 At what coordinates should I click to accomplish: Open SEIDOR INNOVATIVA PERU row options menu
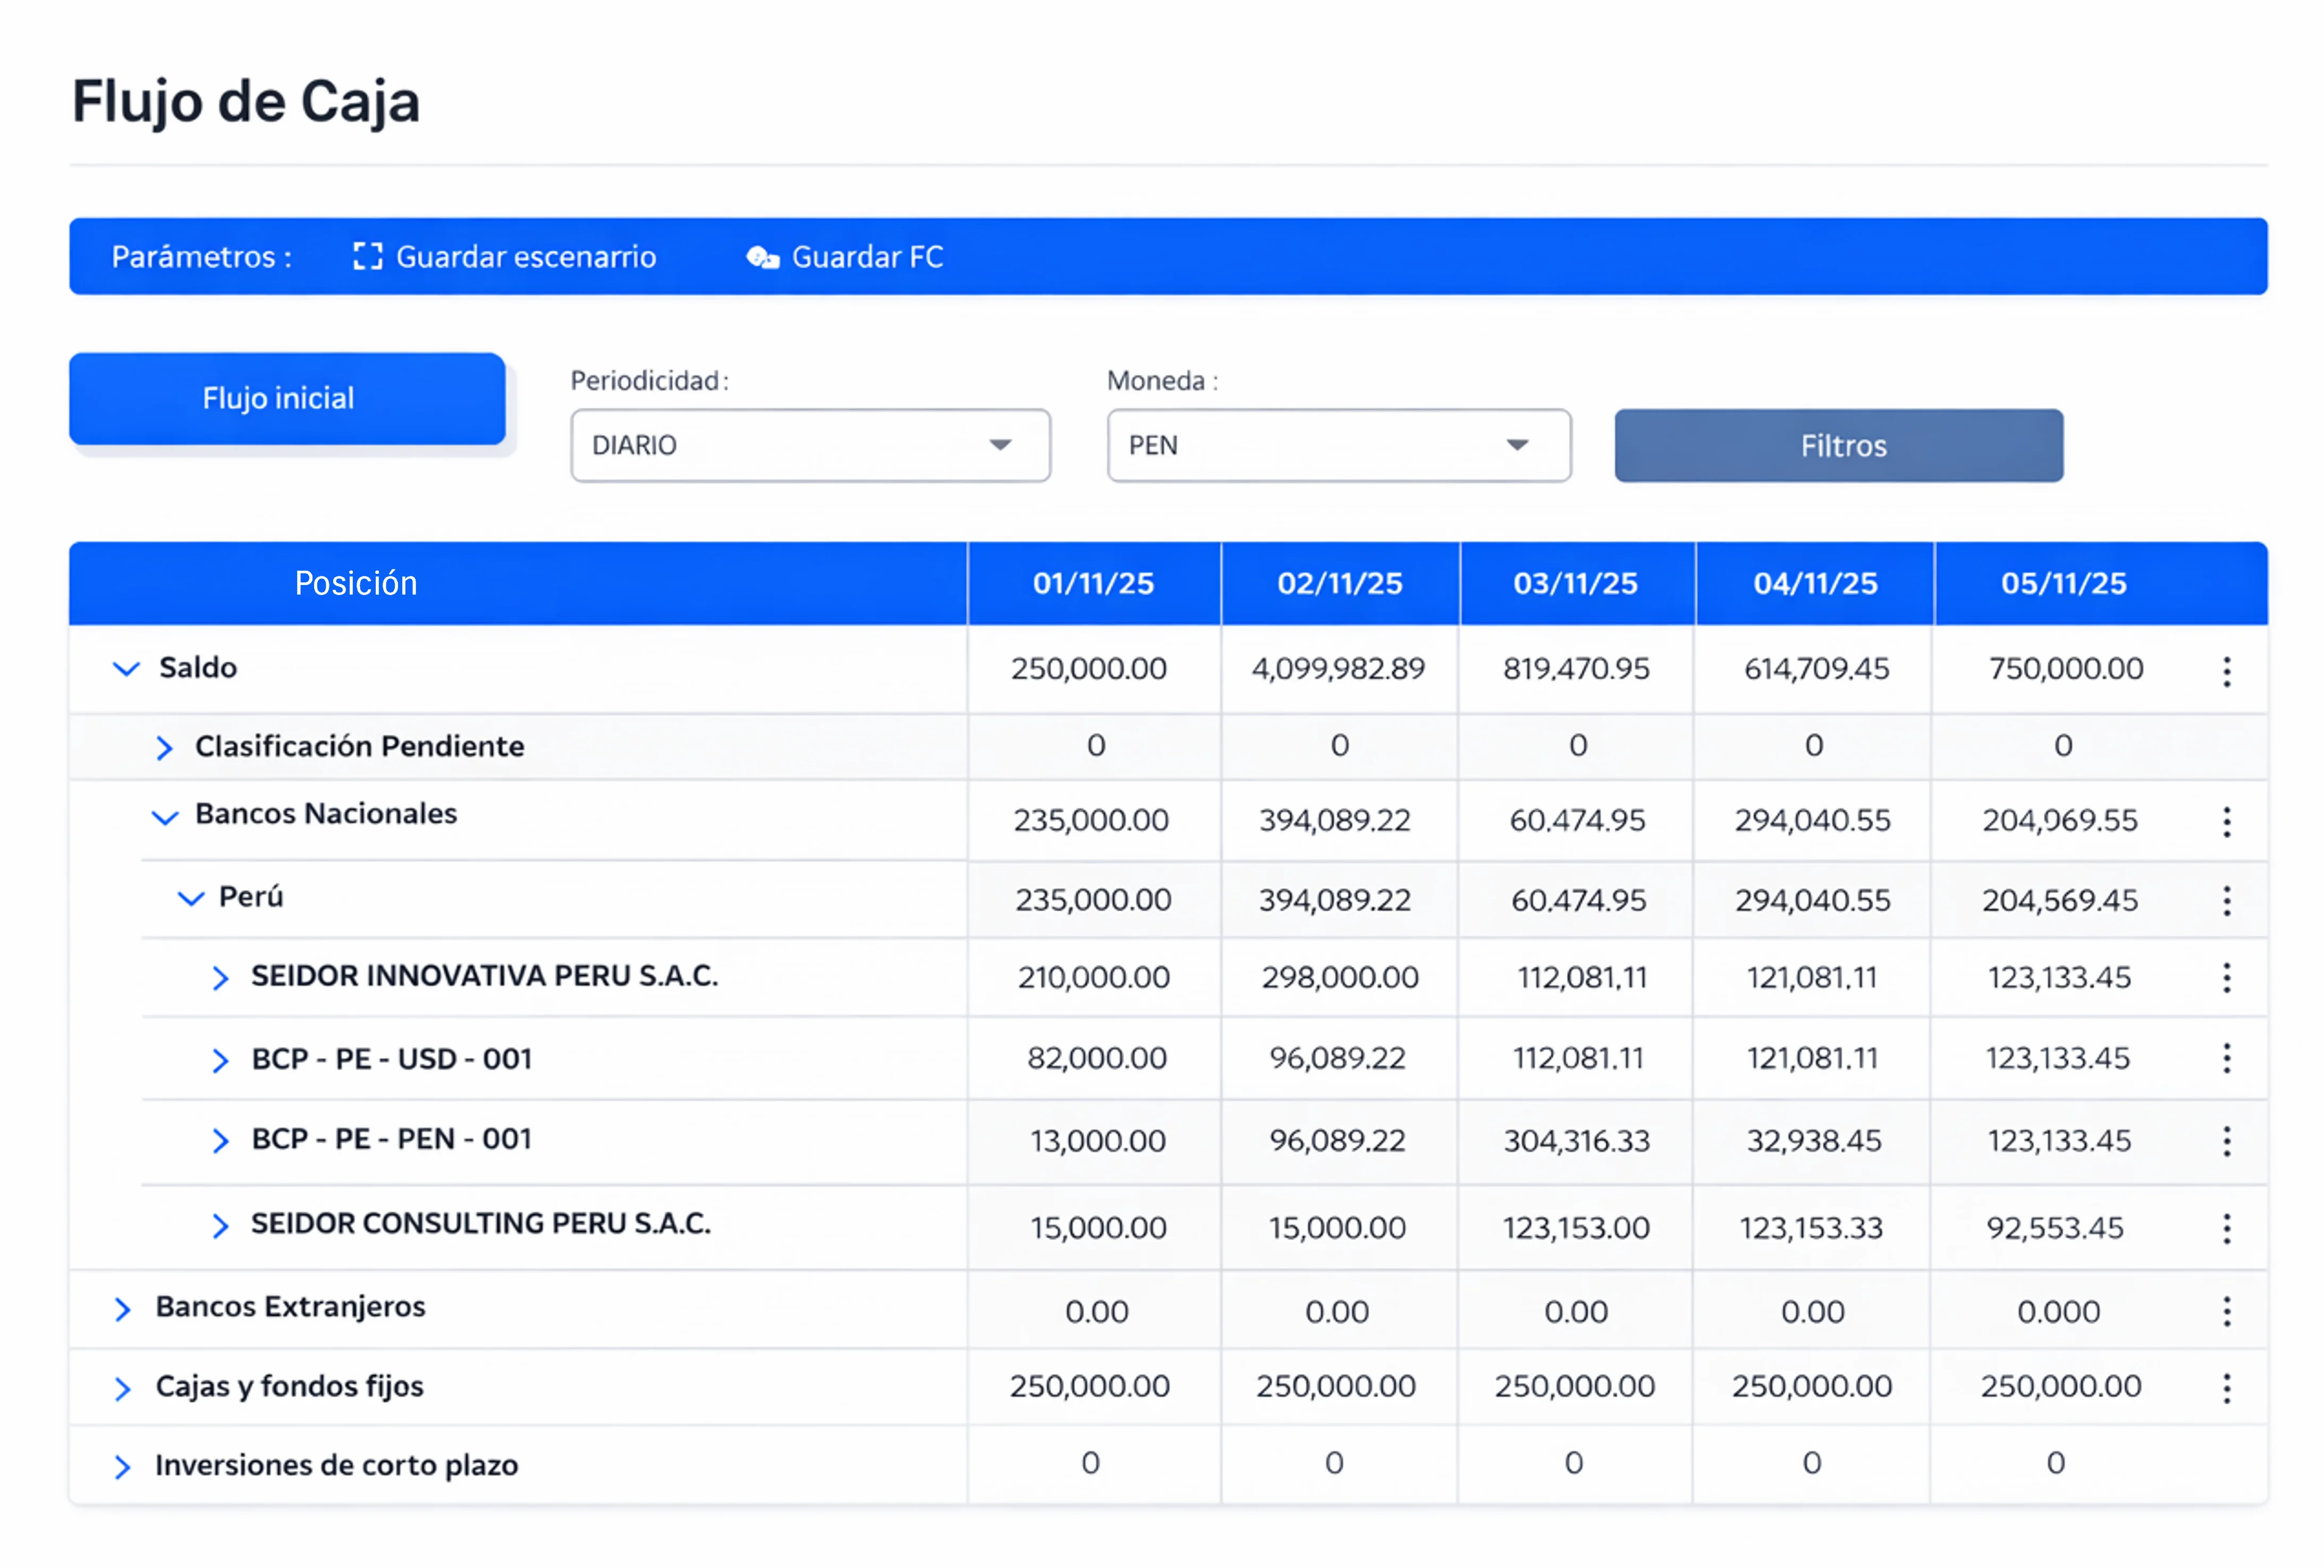(x=2226, y=978)
